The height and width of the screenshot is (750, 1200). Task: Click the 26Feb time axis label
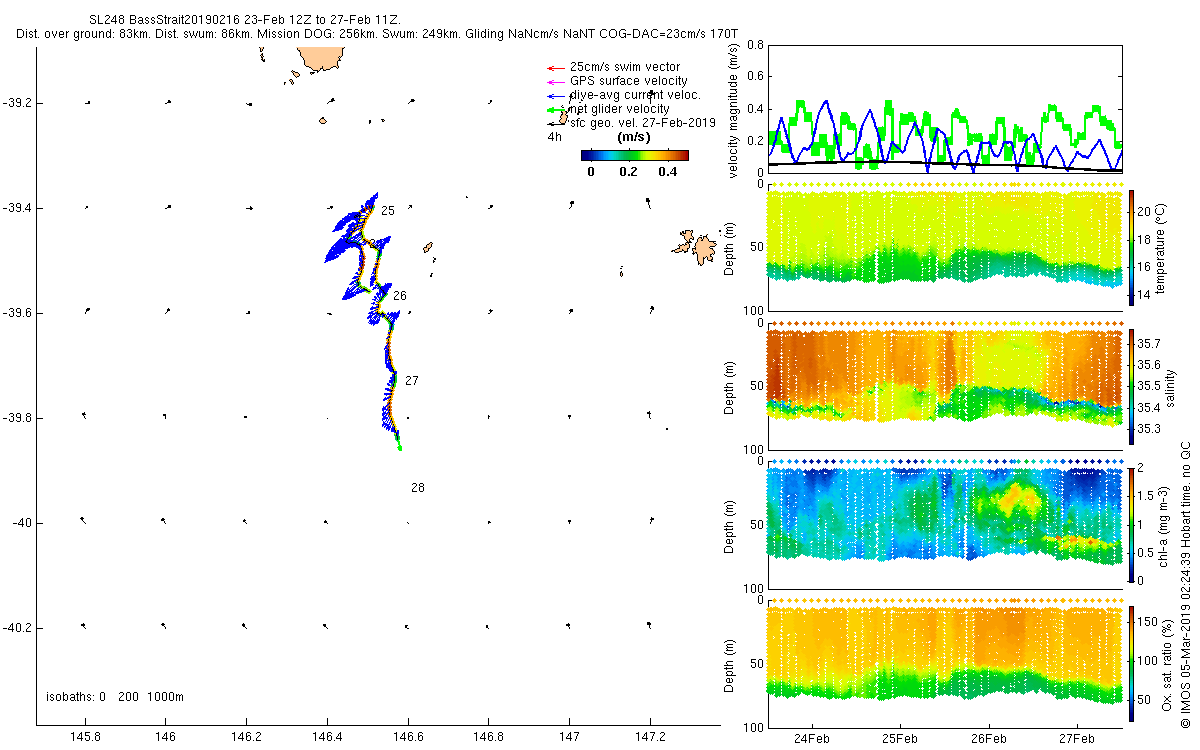coord(988,739)
